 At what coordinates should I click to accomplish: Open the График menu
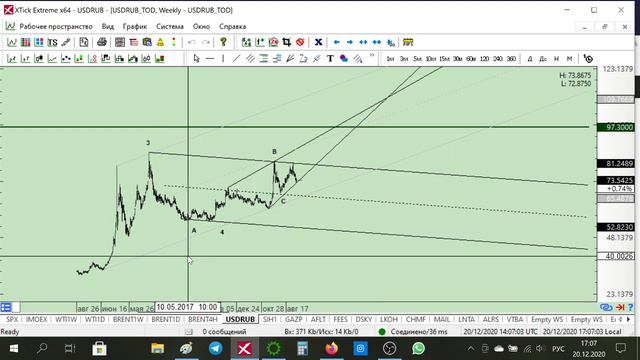135,27
